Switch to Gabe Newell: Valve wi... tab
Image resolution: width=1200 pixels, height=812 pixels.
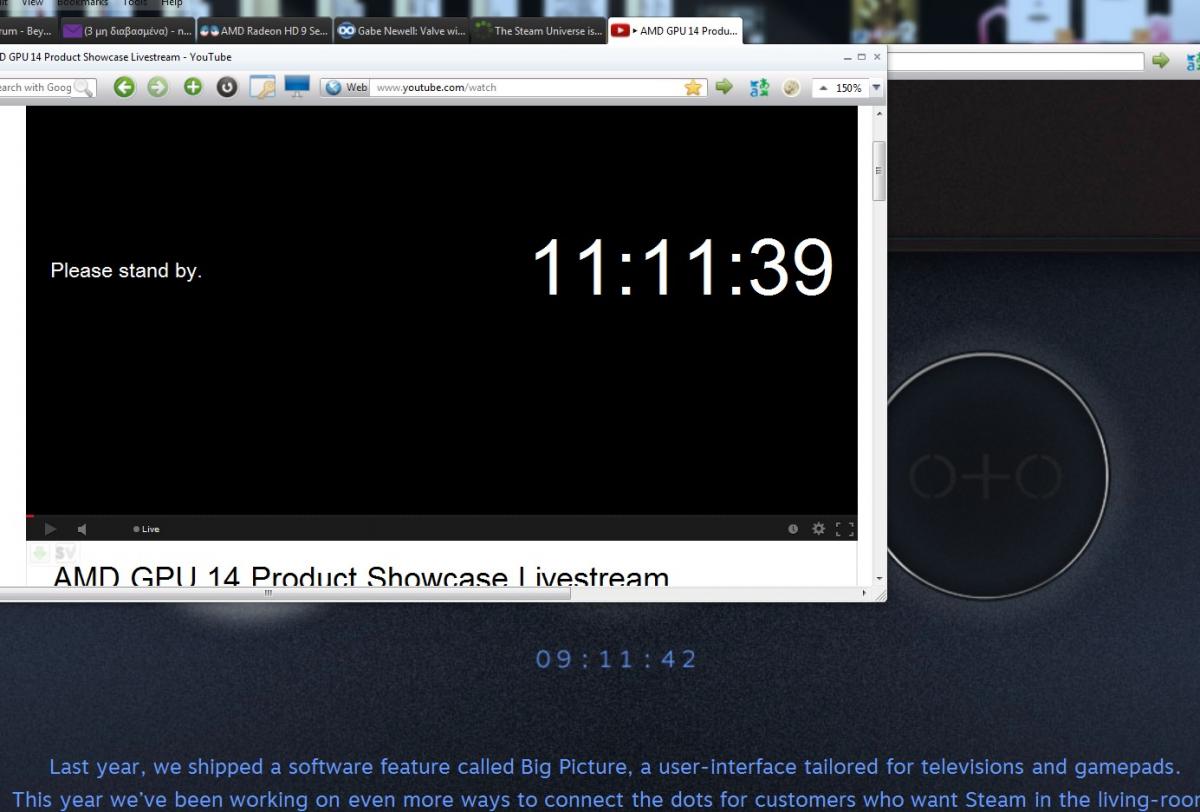(x=401, y=30)
